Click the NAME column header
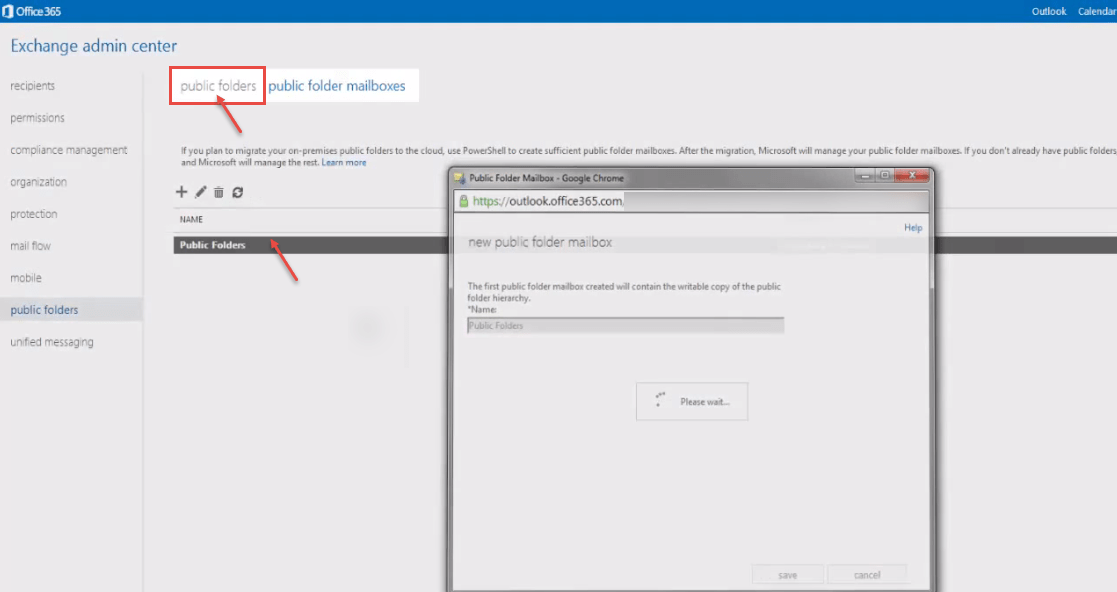The height and width of the screenshot is (592, 1117). [191, 219]
